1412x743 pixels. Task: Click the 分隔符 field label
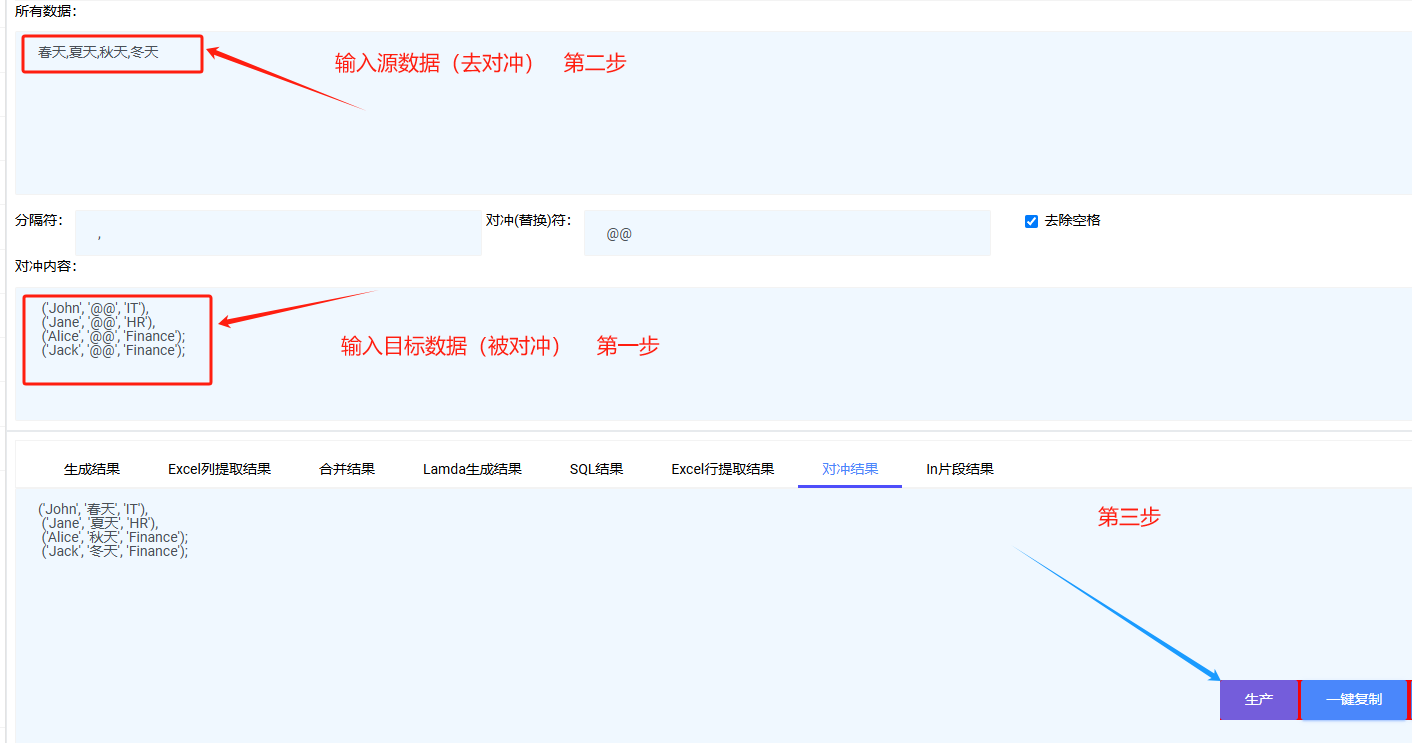39,220
